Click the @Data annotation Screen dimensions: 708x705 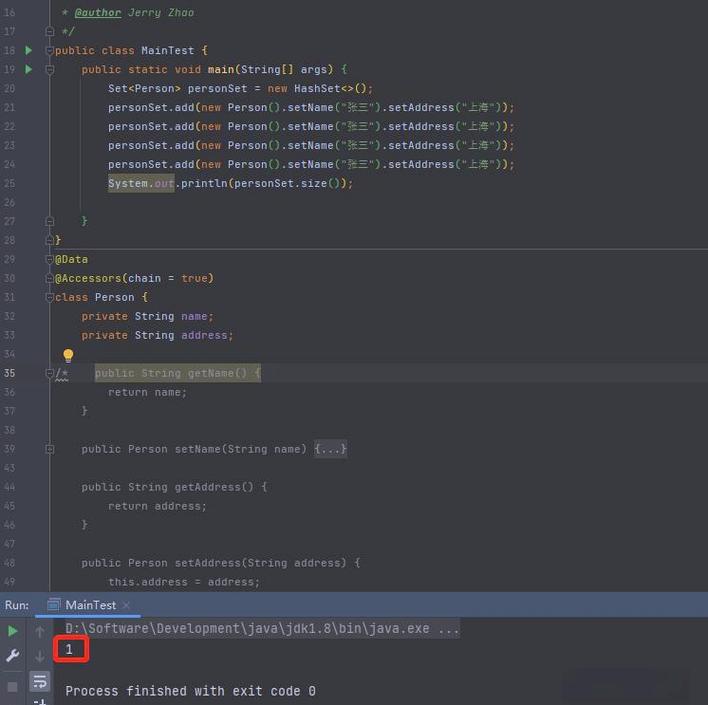[x=71, y=259]
